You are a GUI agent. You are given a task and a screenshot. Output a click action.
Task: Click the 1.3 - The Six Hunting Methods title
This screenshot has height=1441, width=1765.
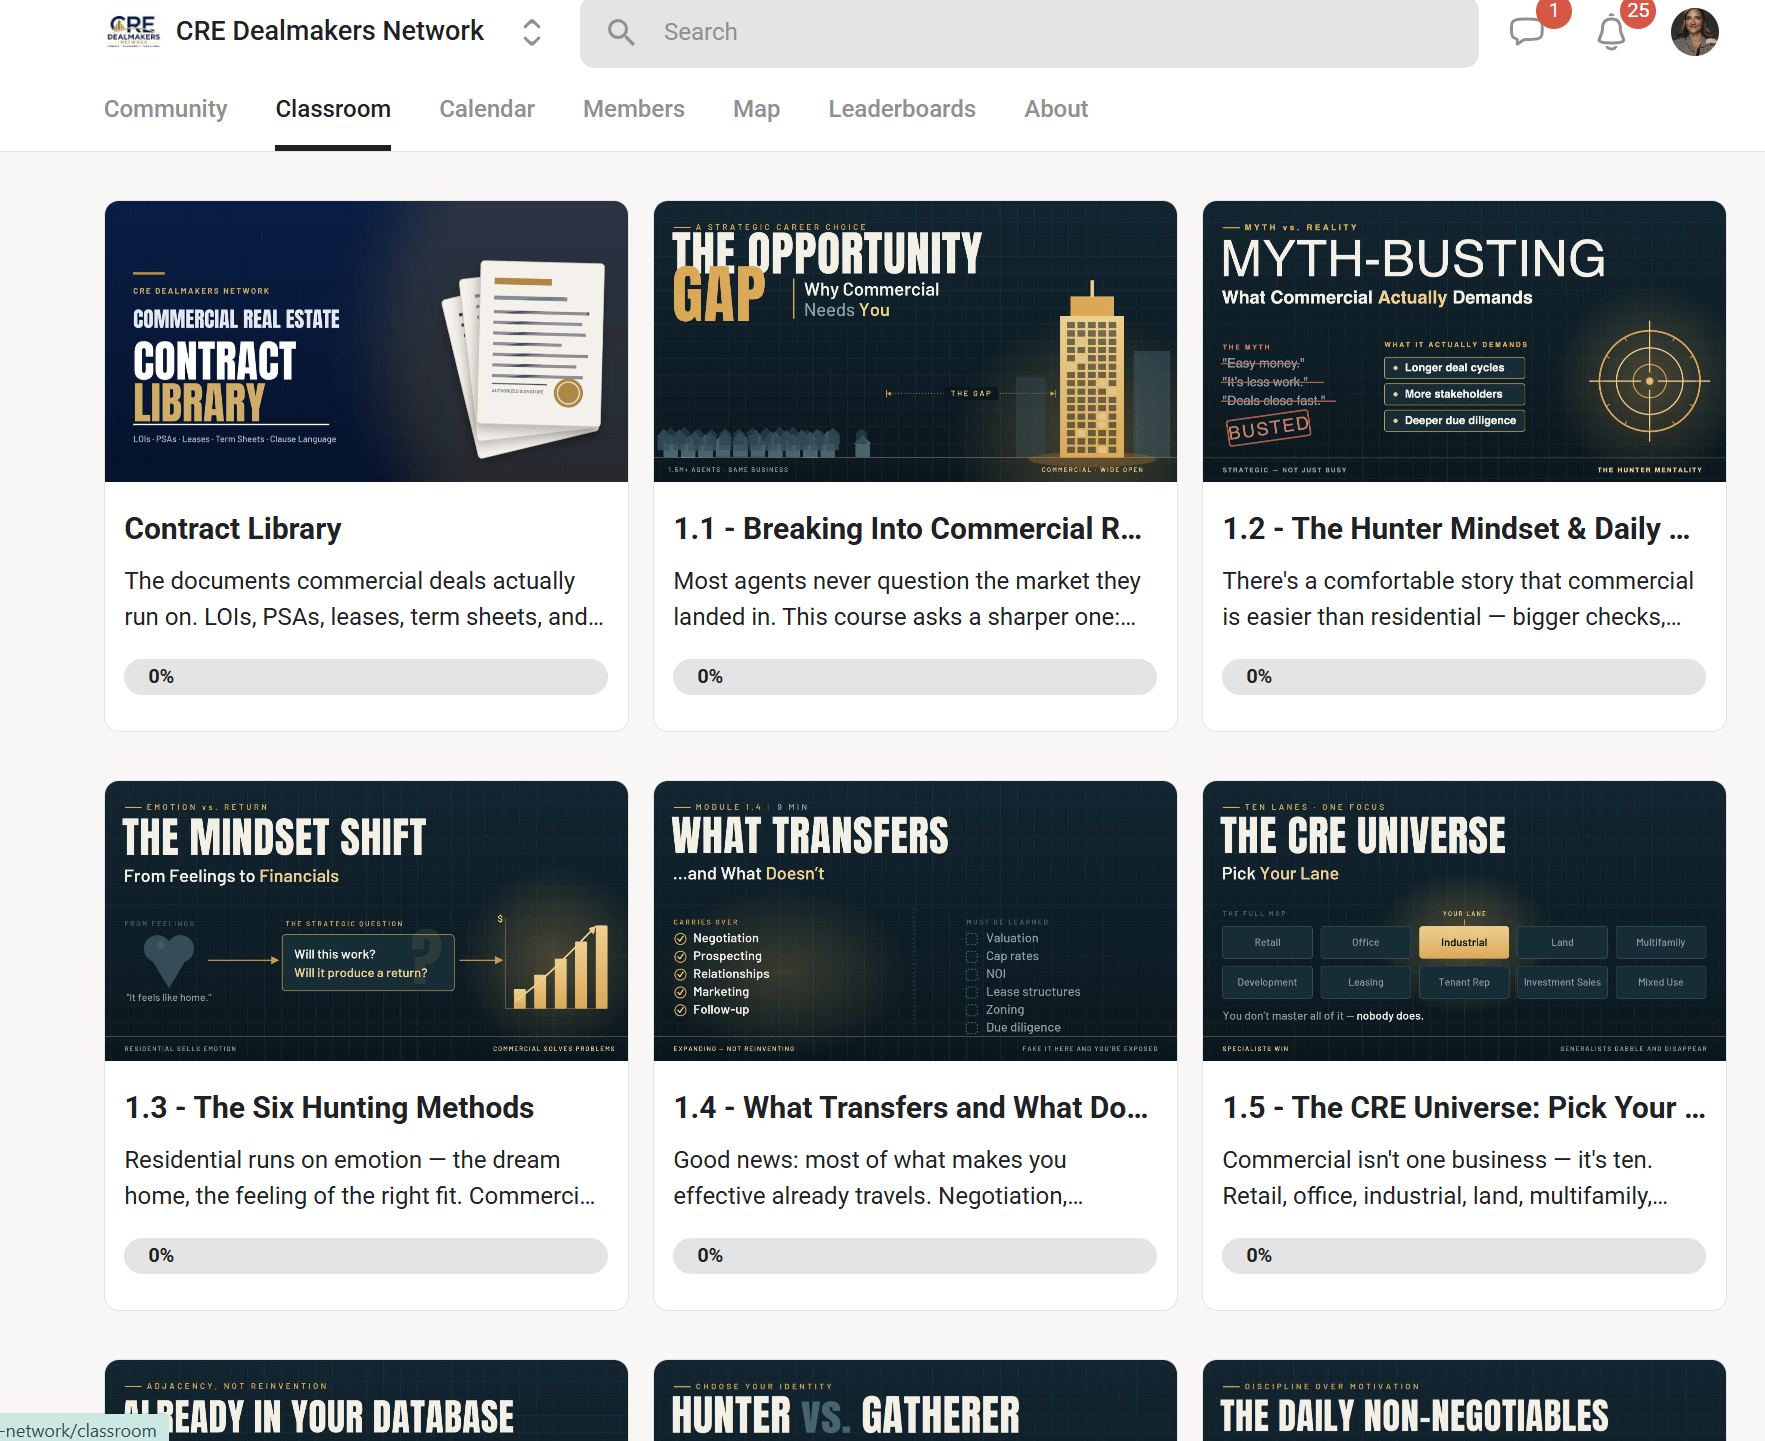(x=329, y=1107)
